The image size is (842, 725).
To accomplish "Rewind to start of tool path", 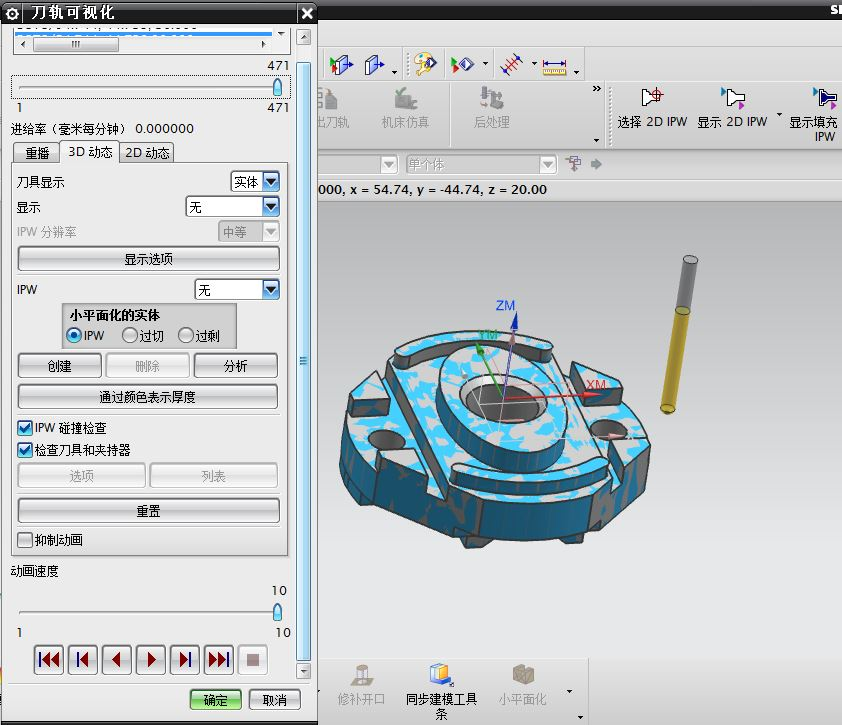I will pos(48,659).
